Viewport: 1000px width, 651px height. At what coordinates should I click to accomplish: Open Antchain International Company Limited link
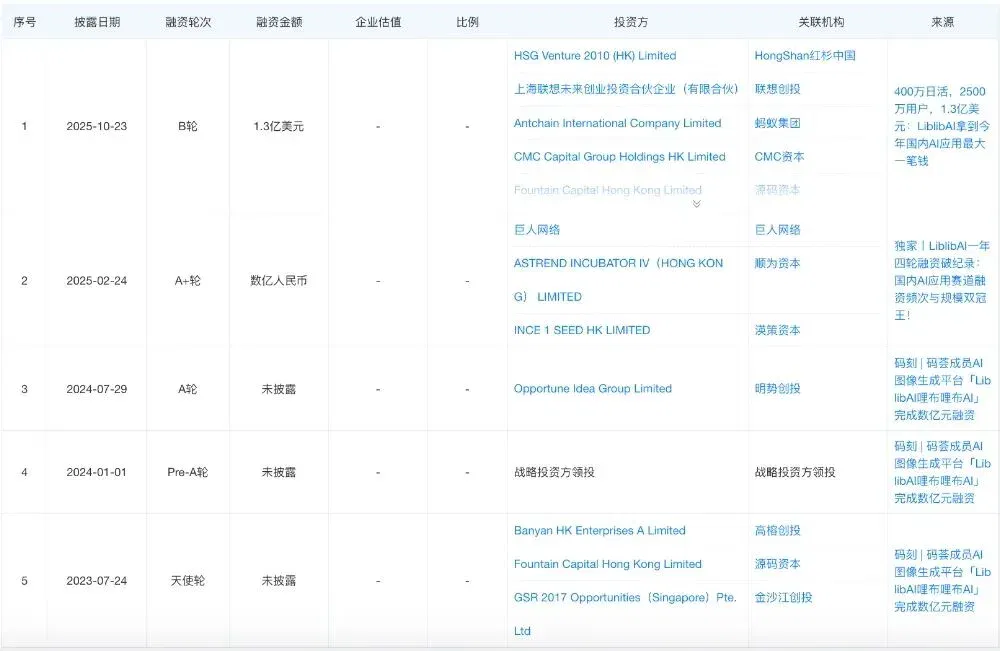point(617,123)
